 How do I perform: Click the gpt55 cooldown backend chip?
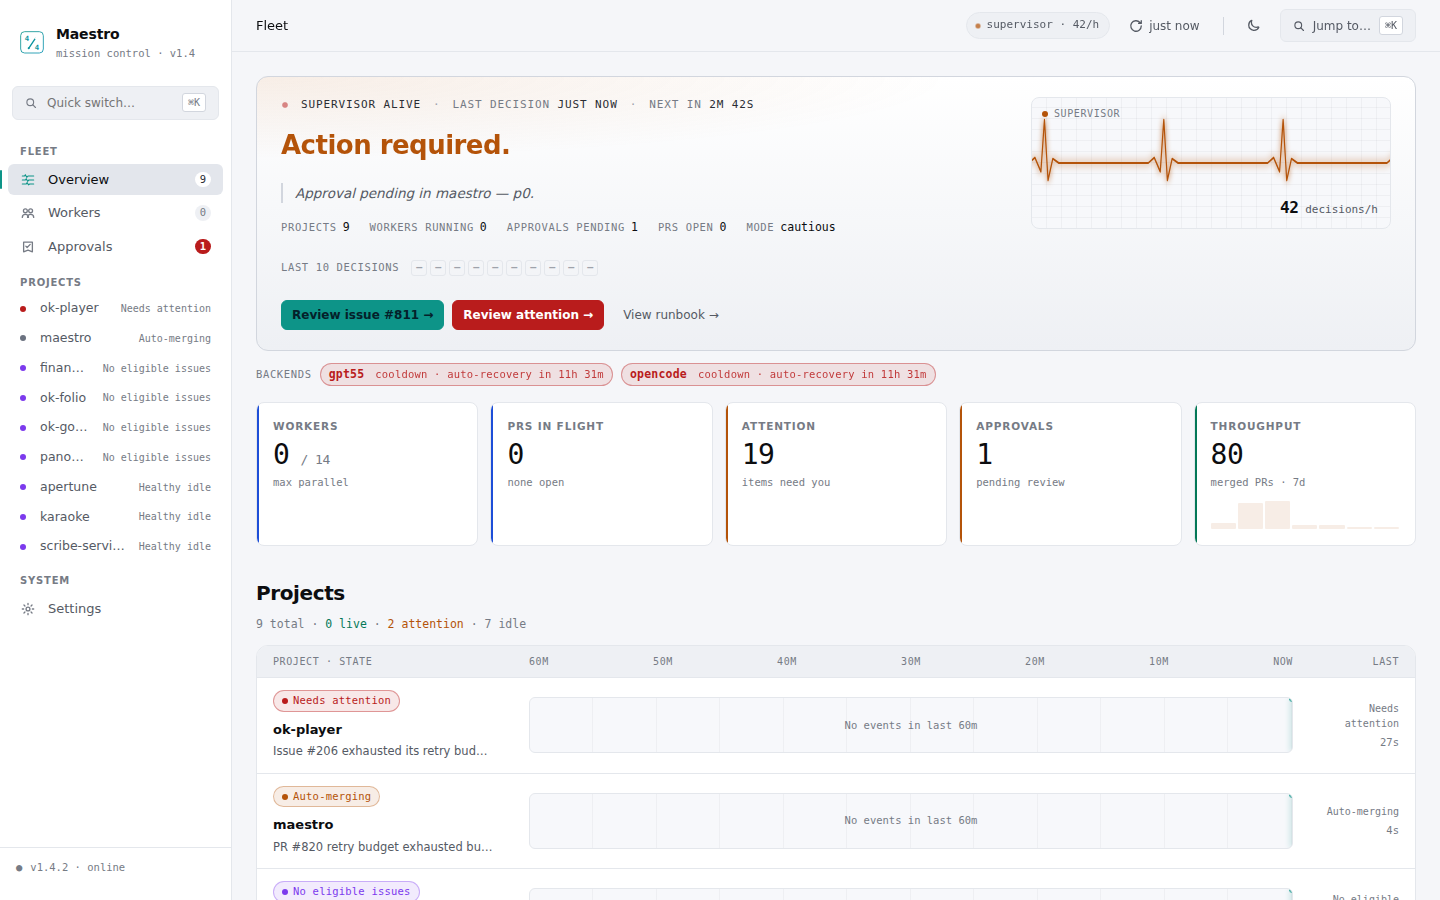coord(466,374)
